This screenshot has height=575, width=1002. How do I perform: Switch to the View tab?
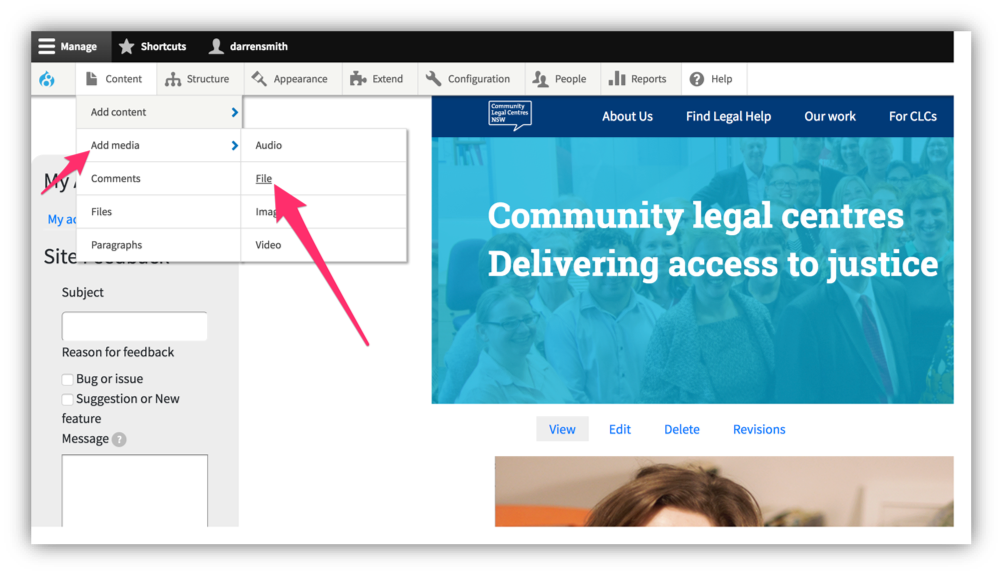pos(562,429)
